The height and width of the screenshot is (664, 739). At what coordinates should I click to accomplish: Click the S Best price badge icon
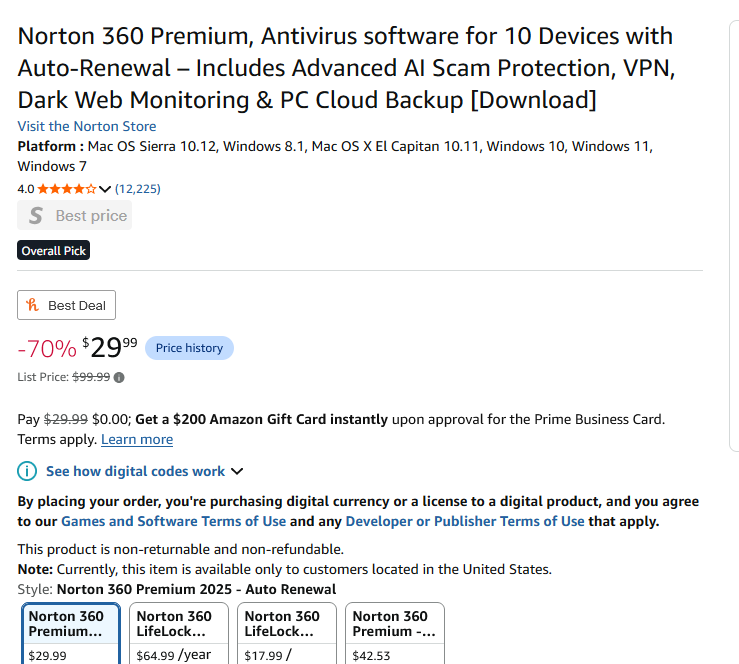point(36,215)
